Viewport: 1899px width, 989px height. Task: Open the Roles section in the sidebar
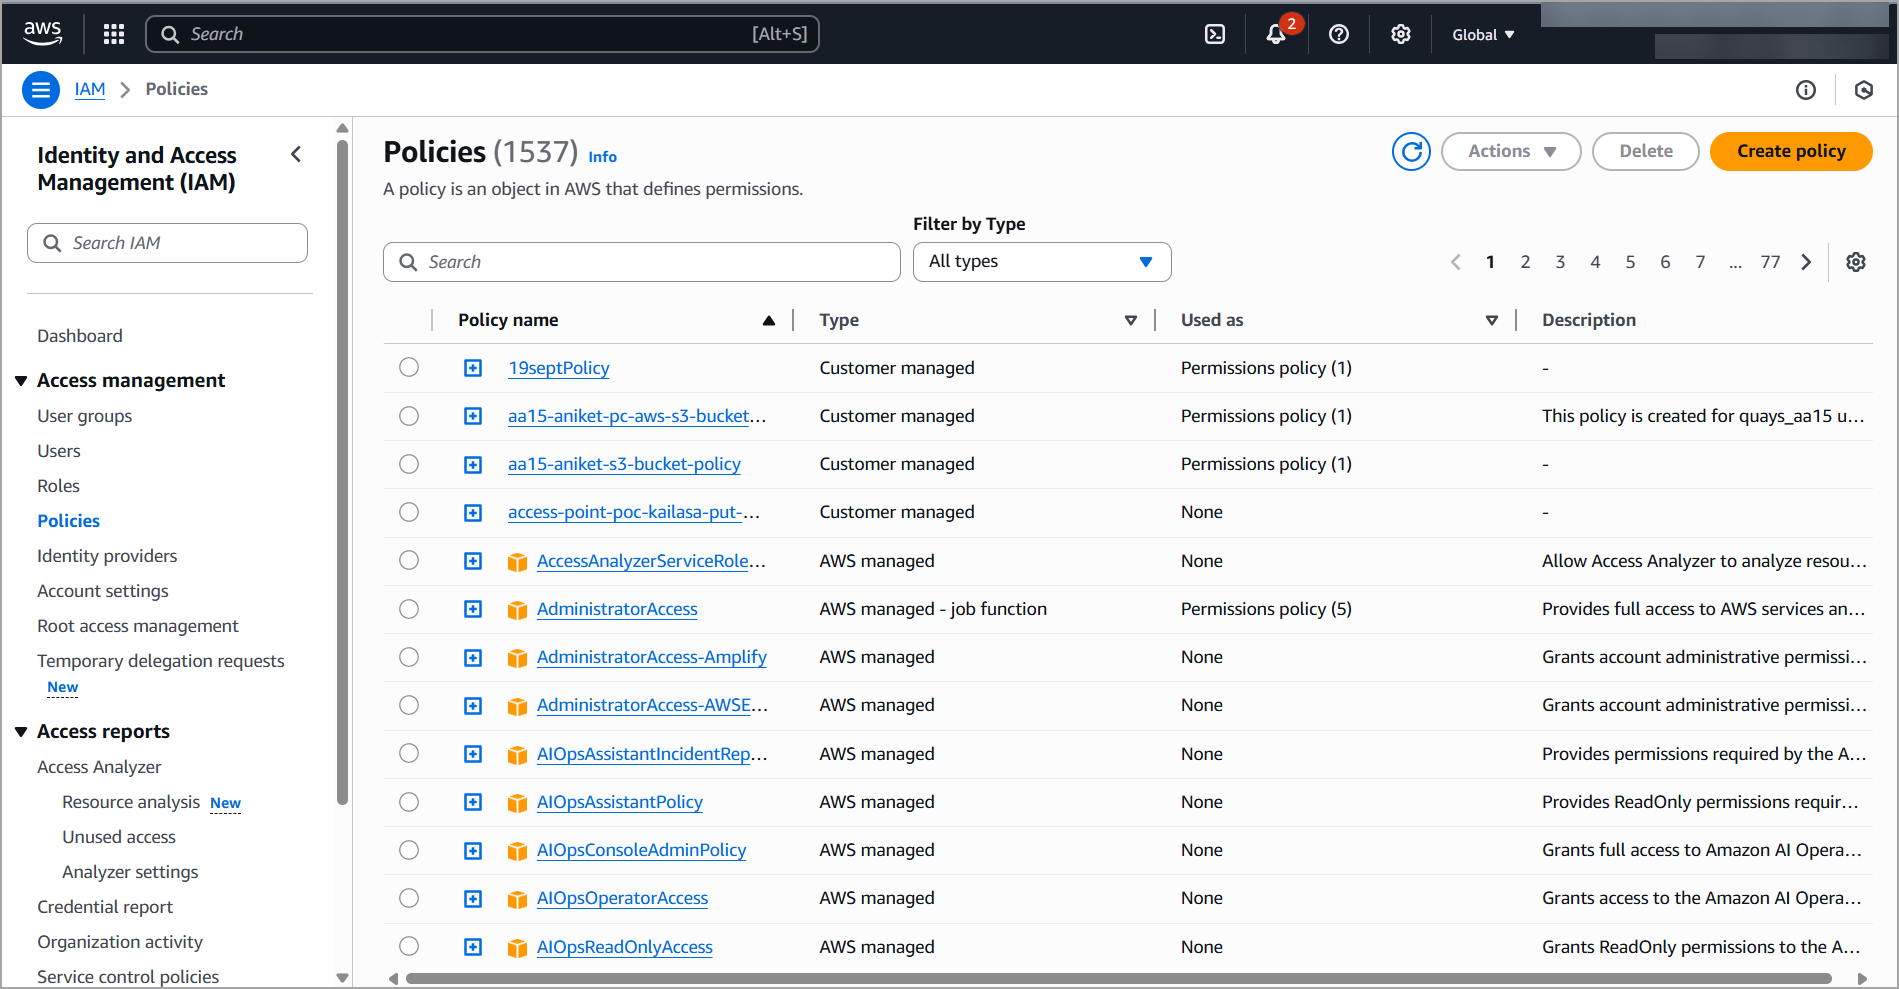pyautogui.click(x=58, y=485)
